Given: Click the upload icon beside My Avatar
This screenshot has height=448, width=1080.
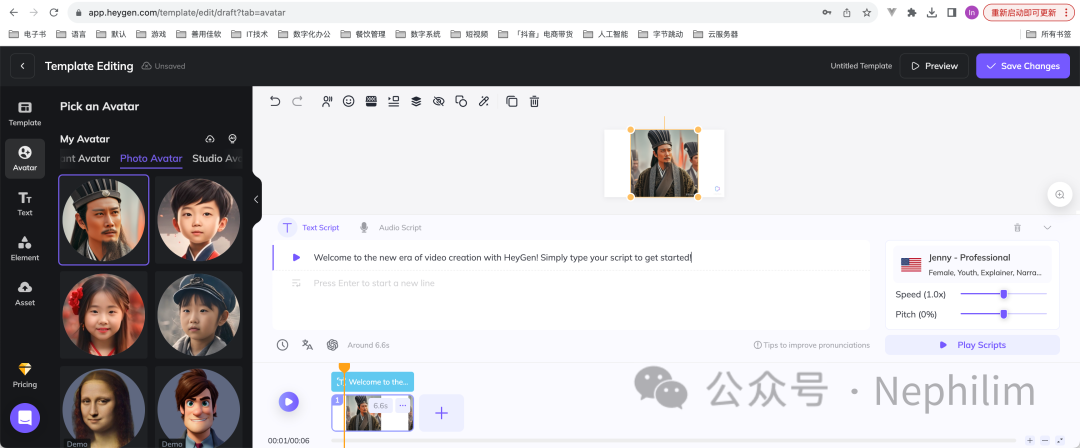Looking at the screenshot, I should coord(210,139).
